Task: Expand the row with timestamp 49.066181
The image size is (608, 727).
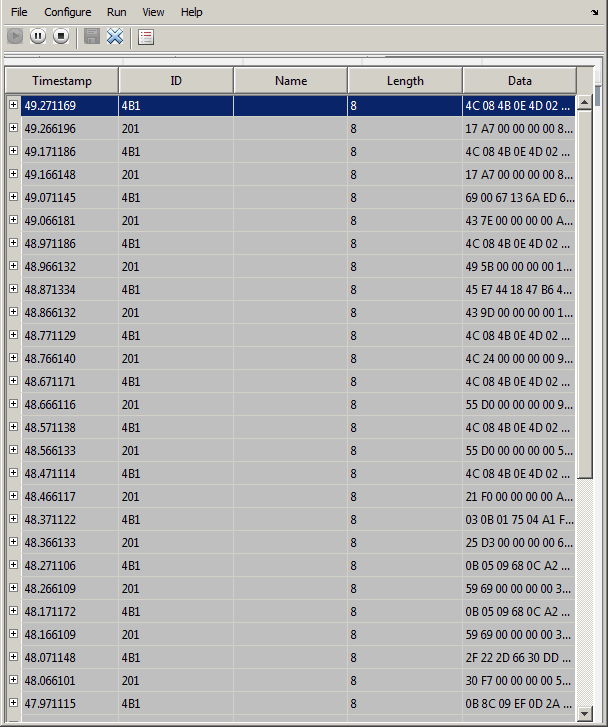Action: click(x=13, y=220)
